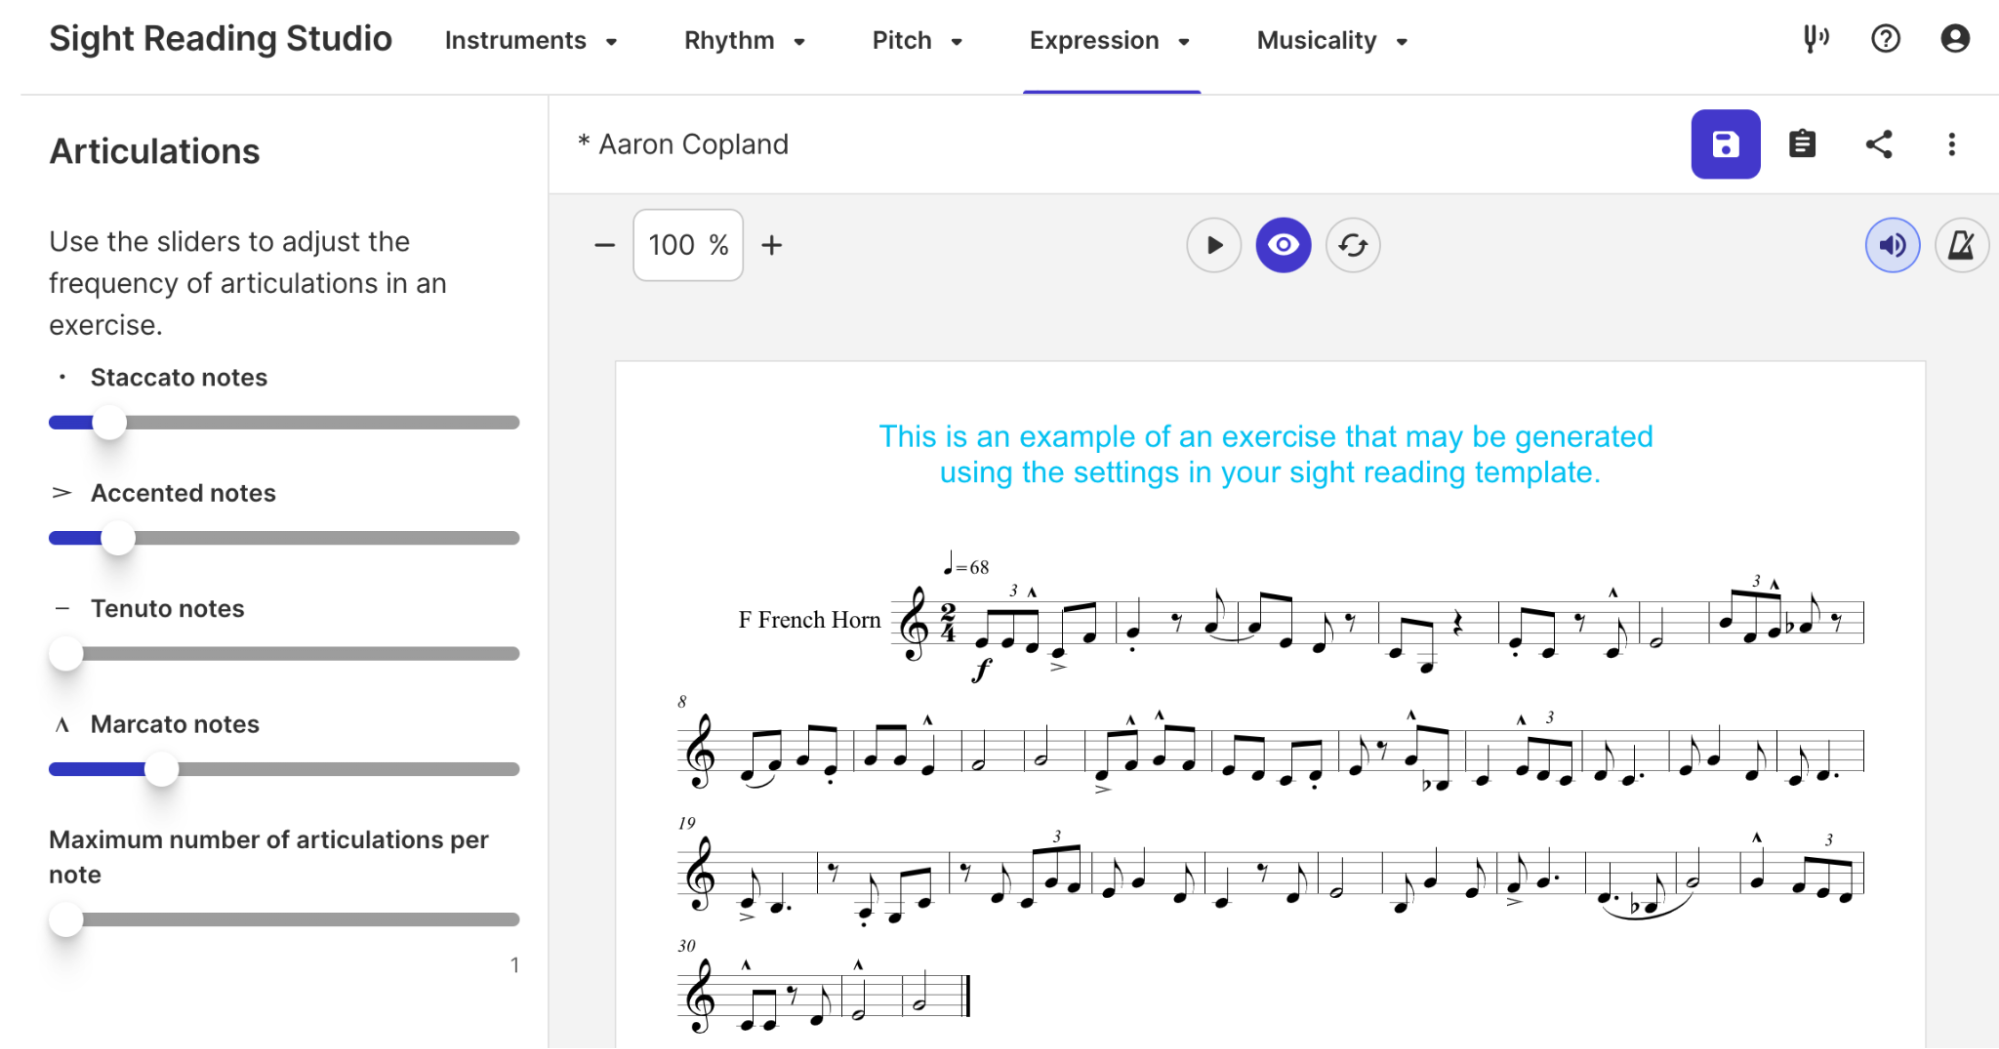Open the help question mark icon

1885,39
